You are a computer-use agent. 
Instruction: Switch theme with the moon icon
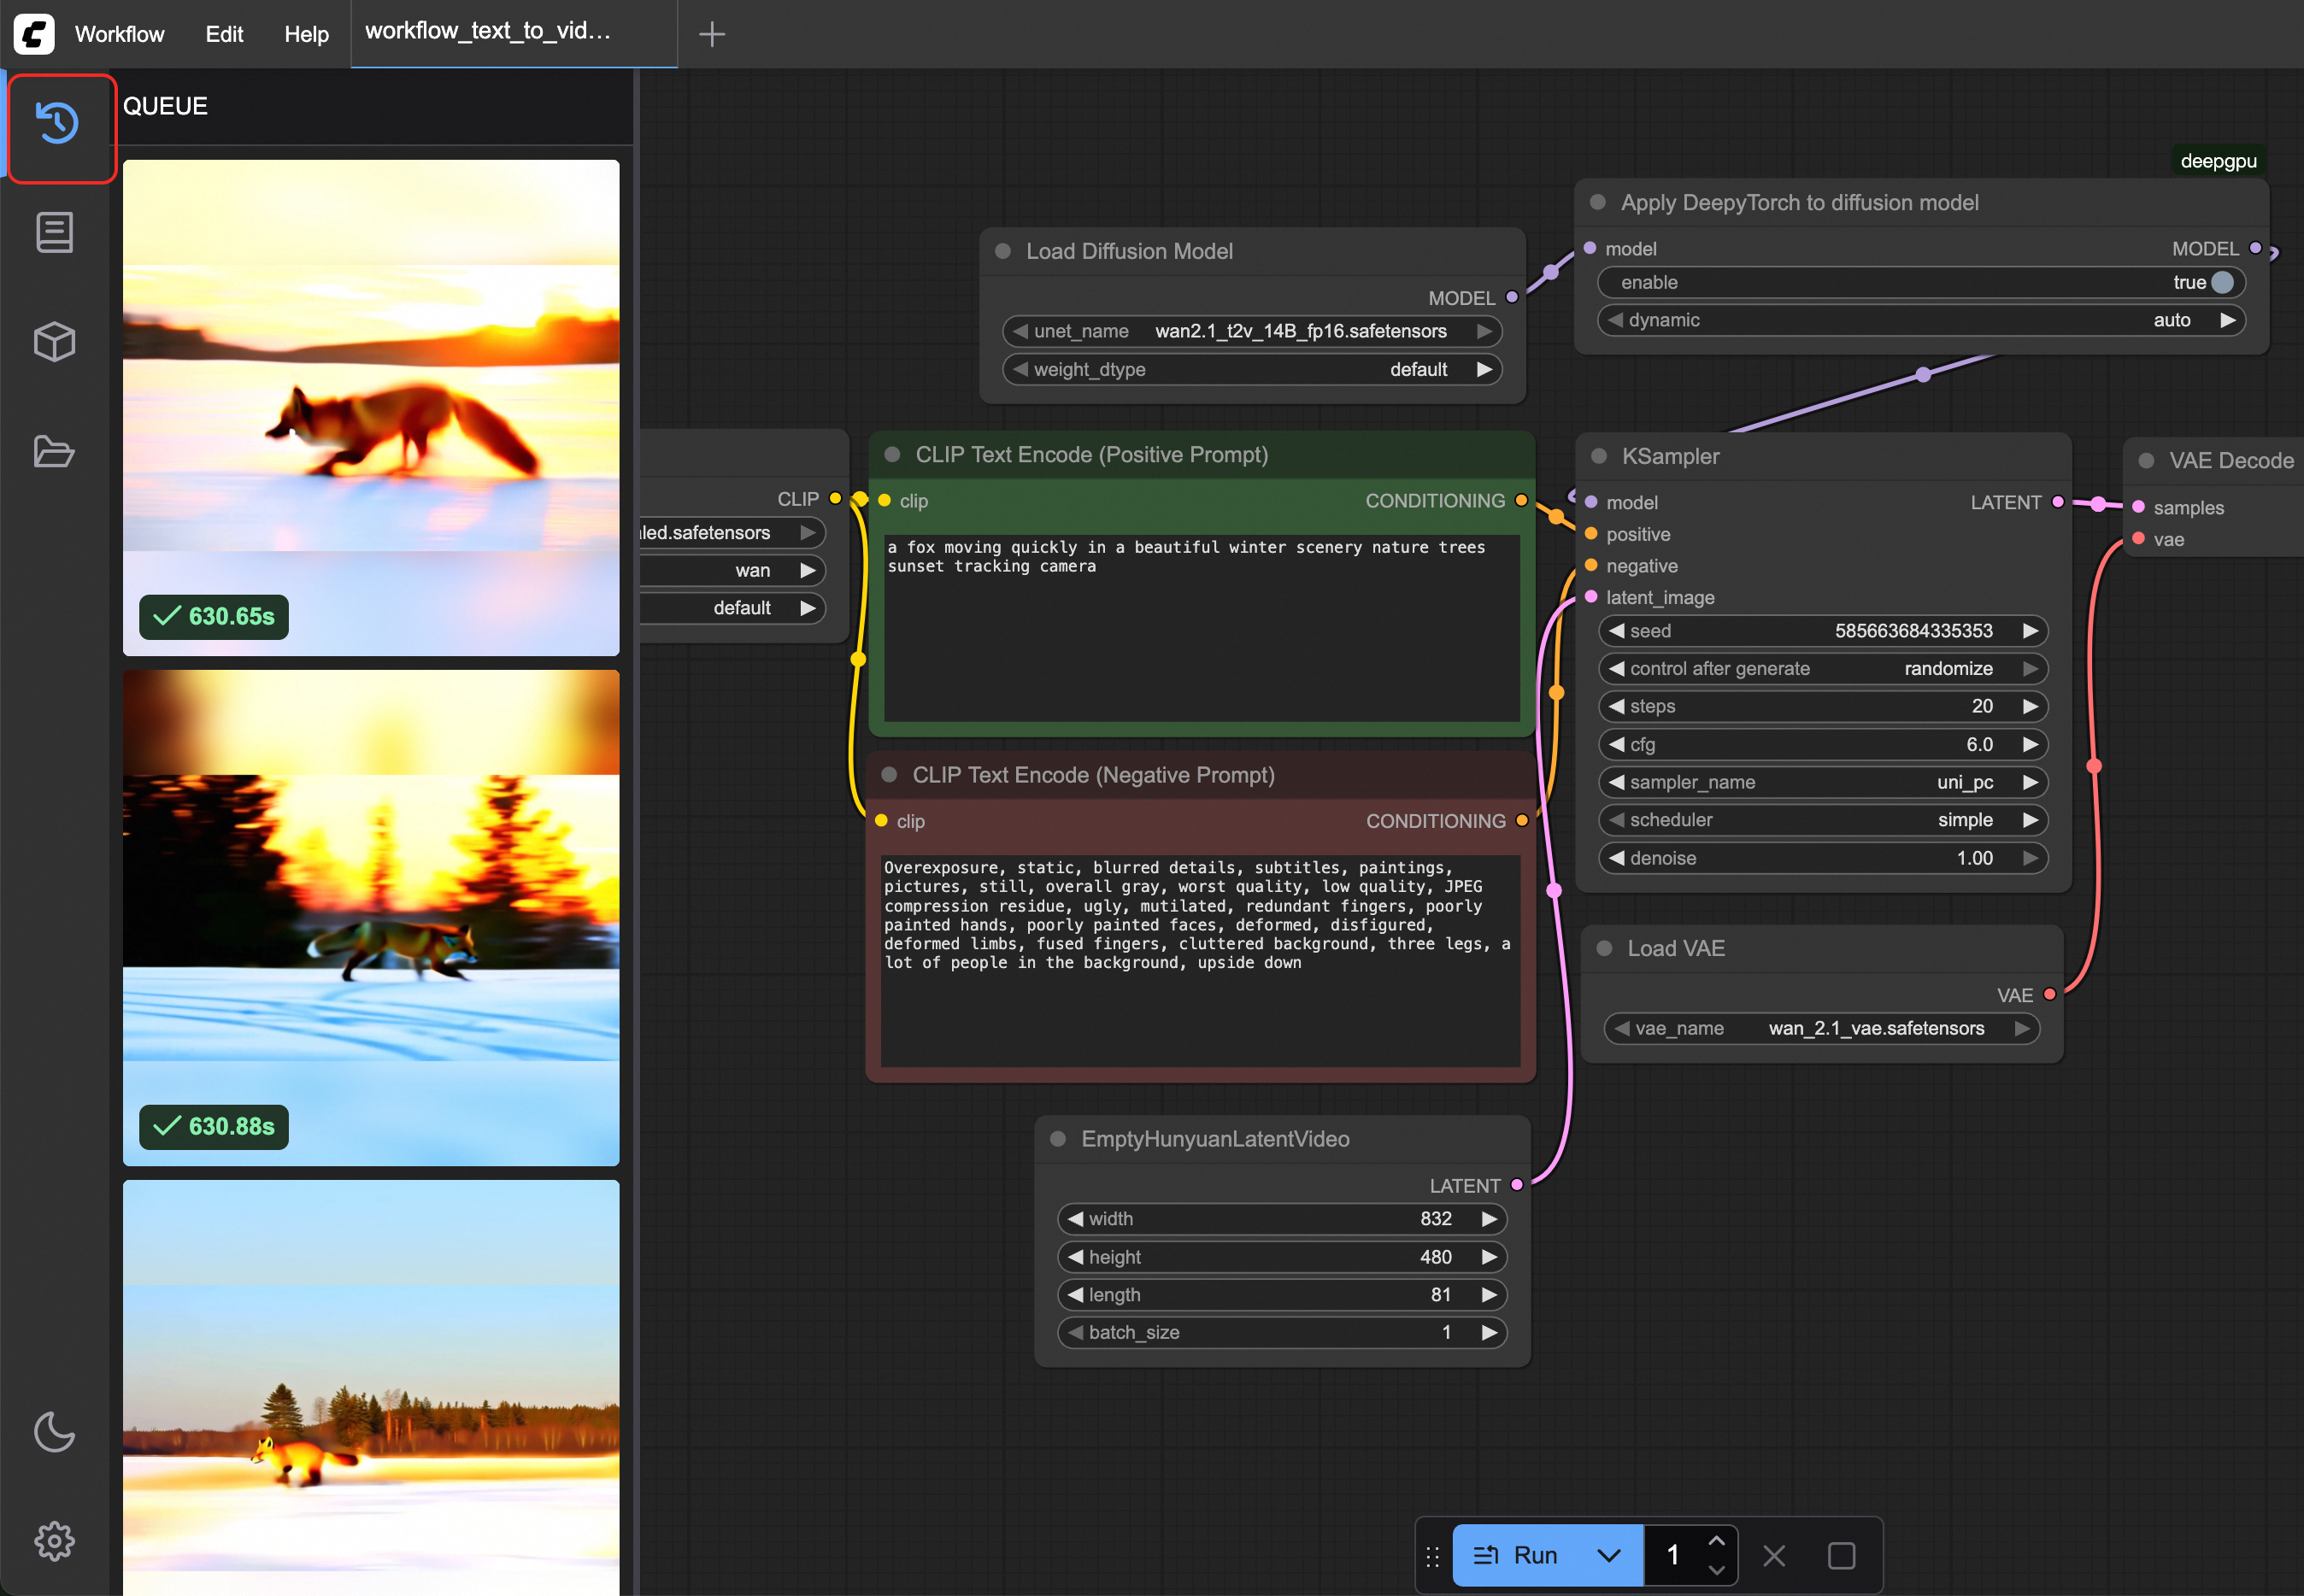54,1431
